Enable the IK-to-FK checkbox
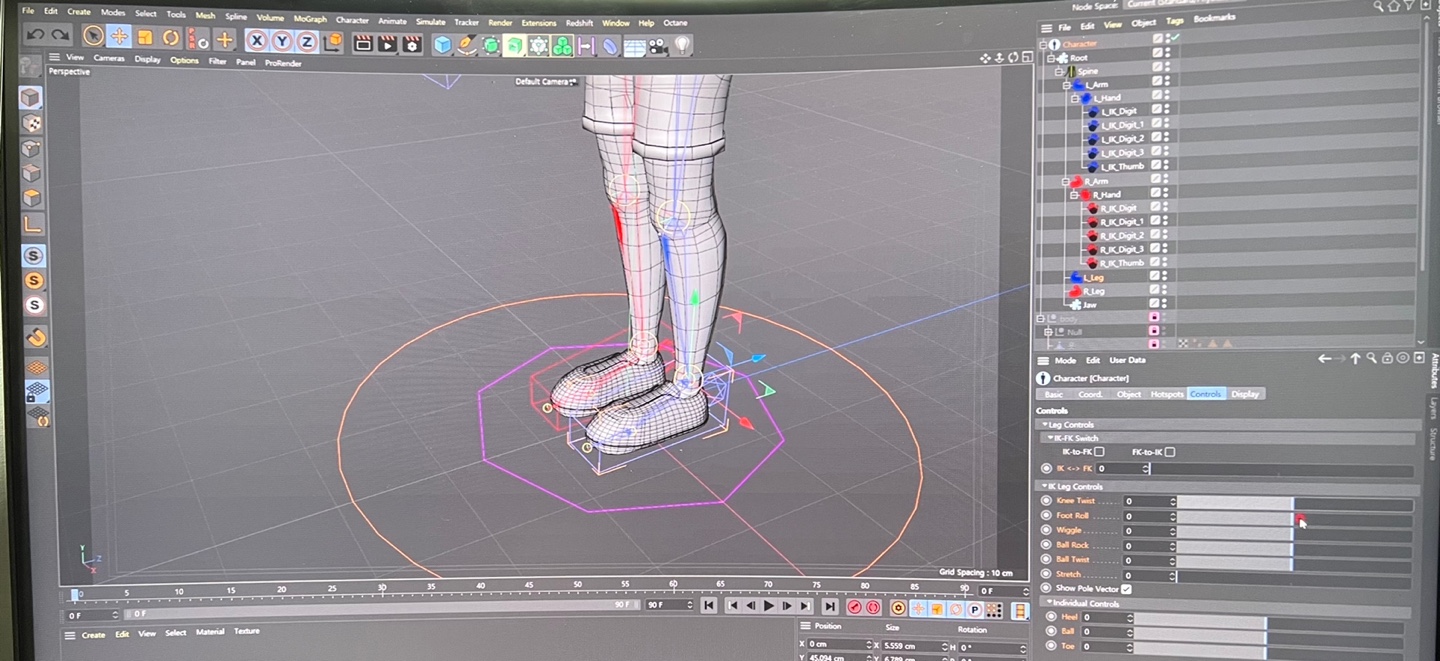Viewport: 1440px width, 661px height. (x=1099, y=452)
